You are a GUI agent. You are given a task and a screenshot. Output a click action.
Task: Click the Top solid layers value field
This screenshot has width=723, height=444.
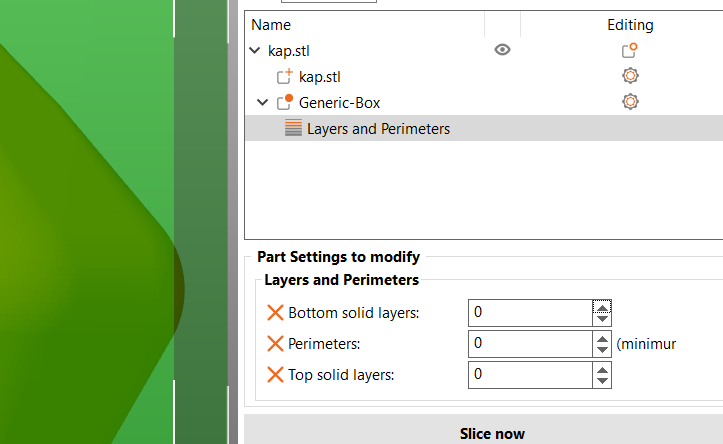[x=530, y=374]
